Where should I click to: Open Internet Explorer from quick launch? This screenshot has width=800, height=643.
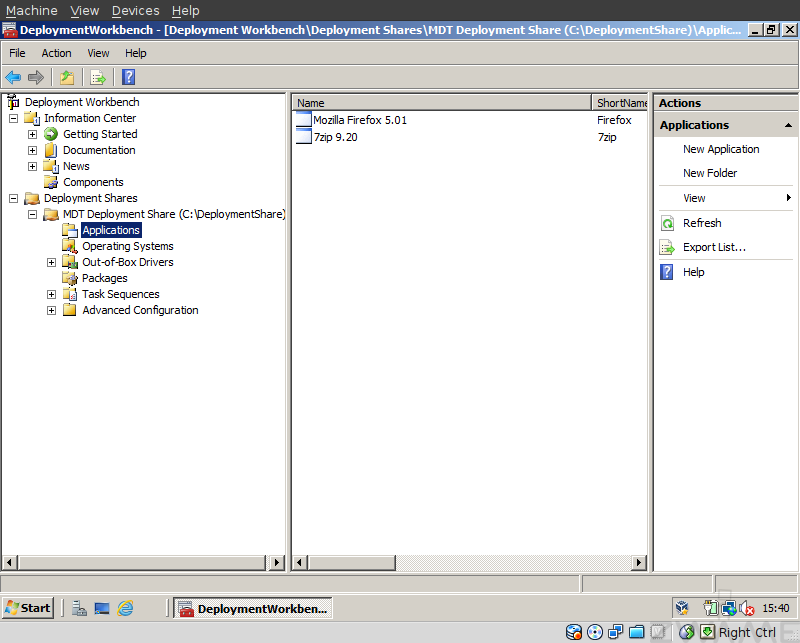[x=126, y=608]
